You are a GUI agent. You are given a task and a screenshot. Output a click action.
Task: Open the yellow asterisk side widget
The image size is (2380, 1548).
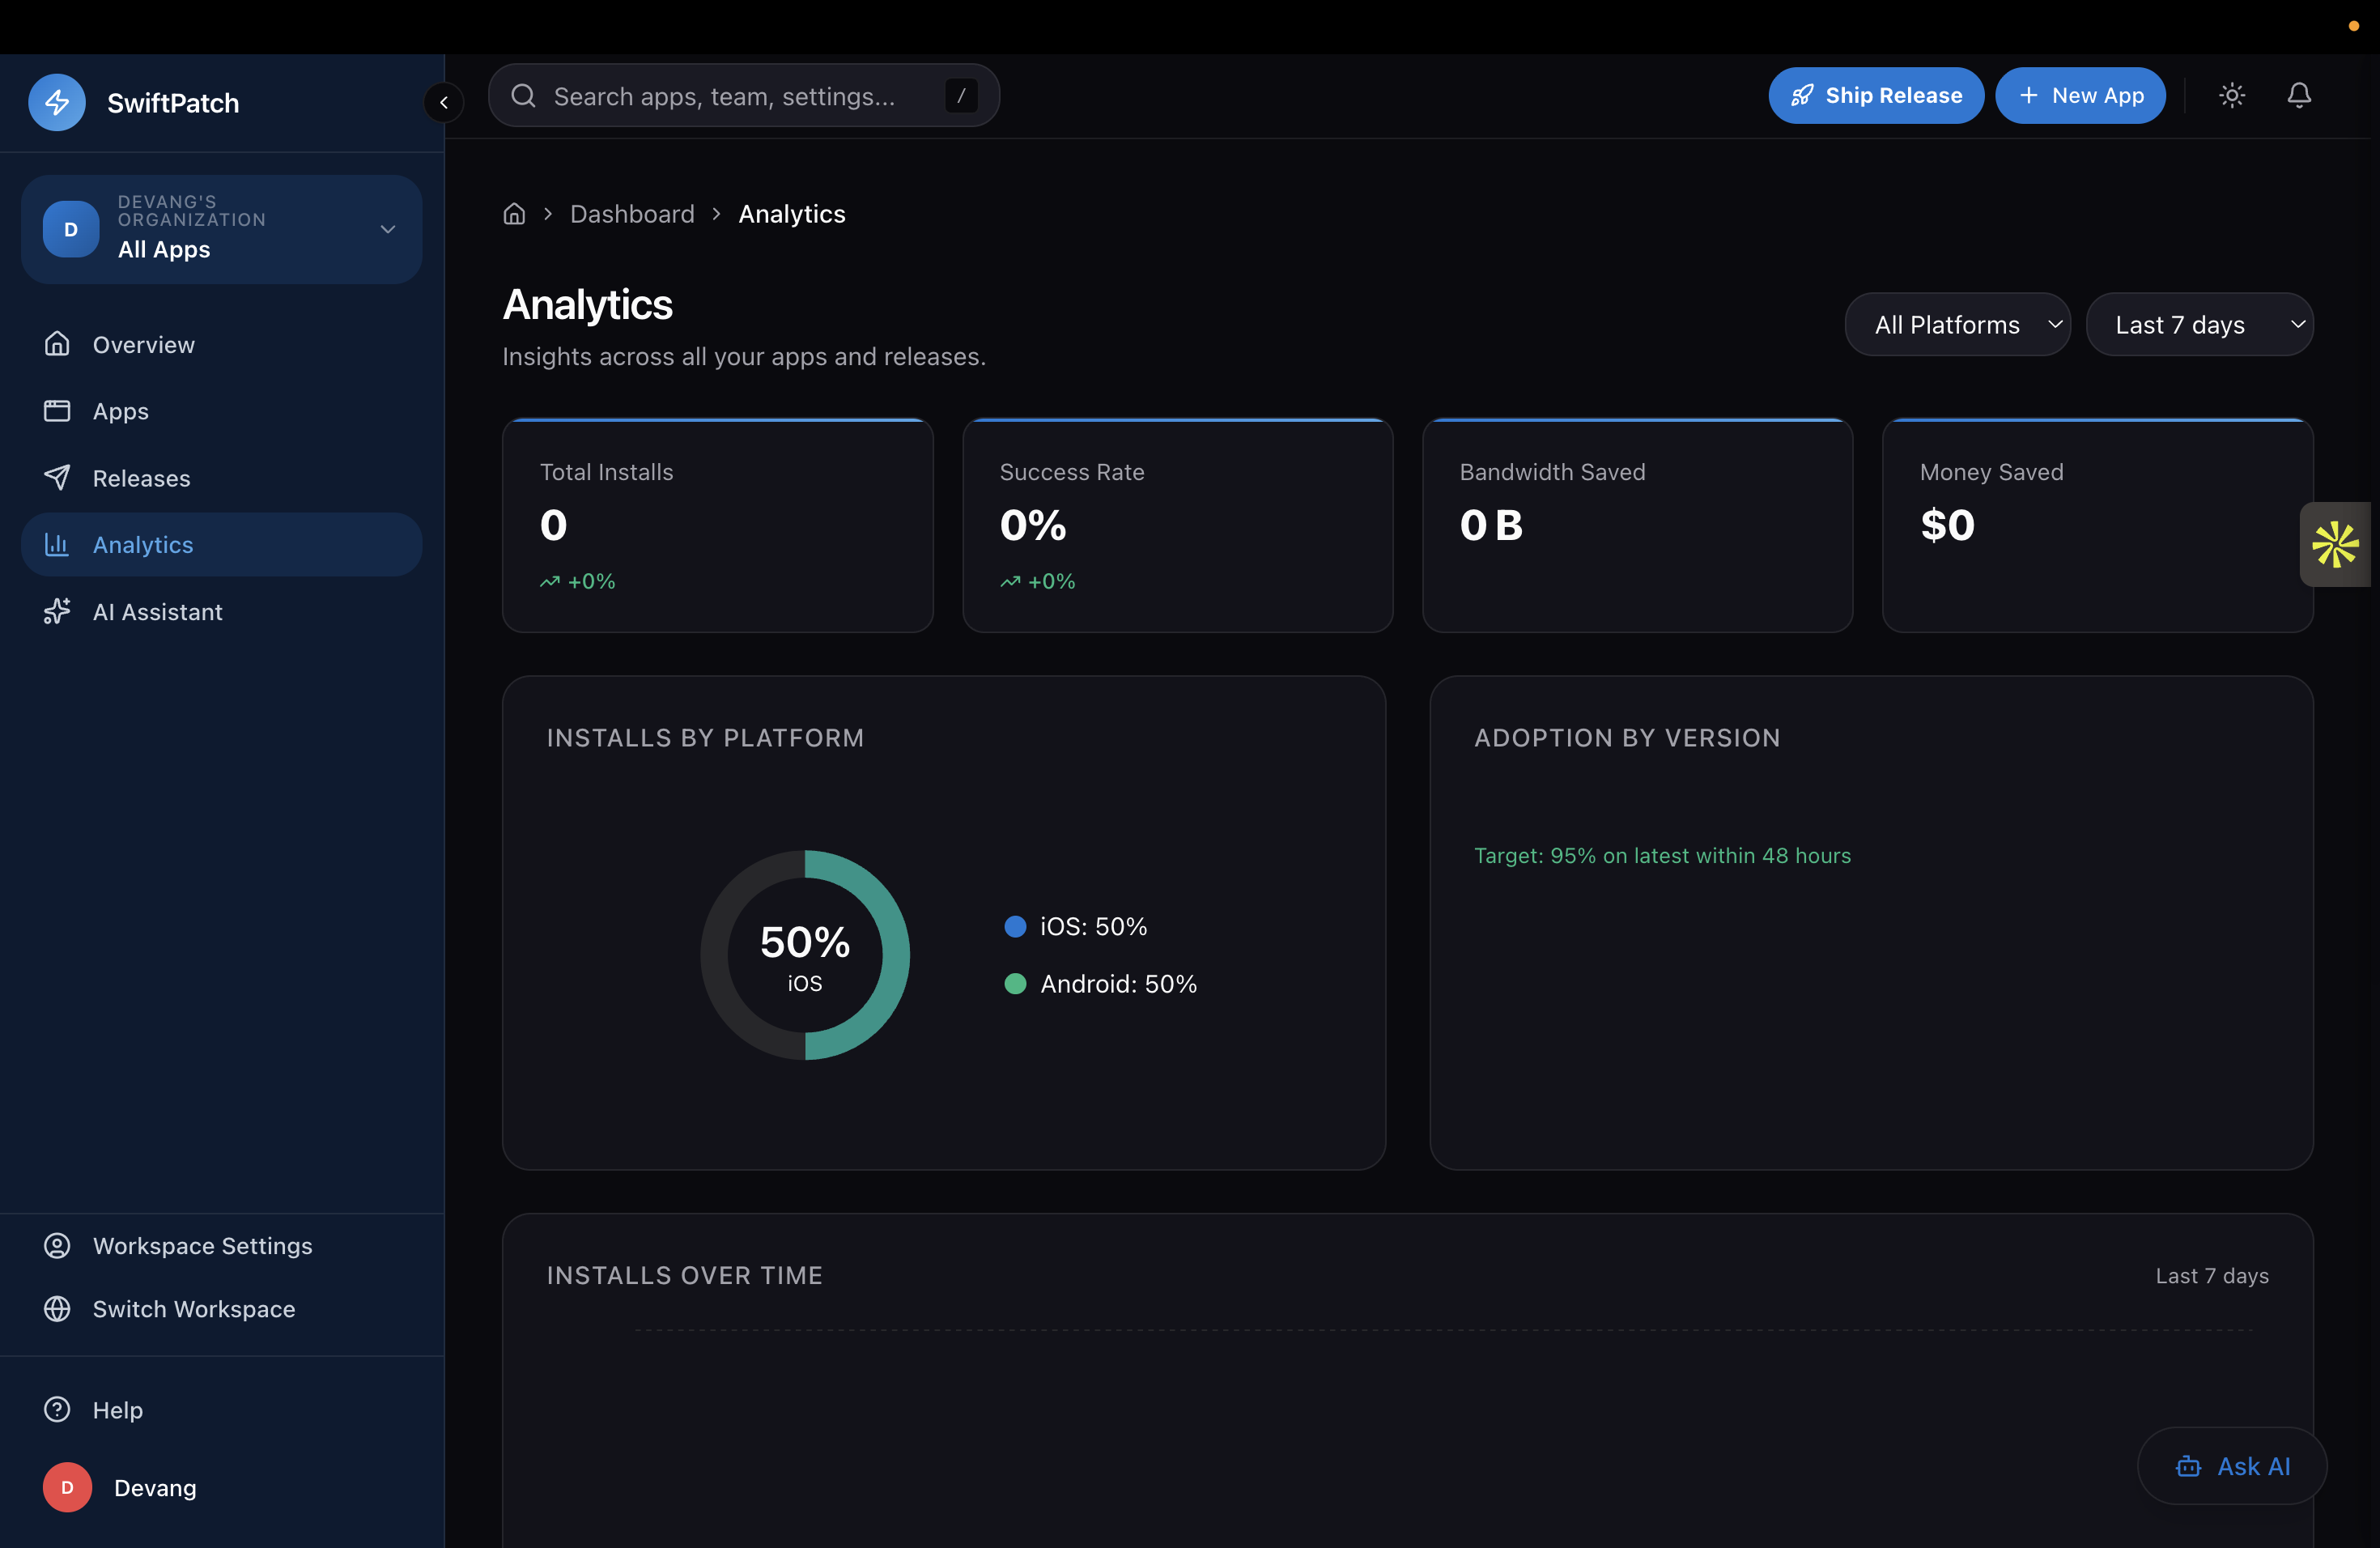coord(2335,544)
